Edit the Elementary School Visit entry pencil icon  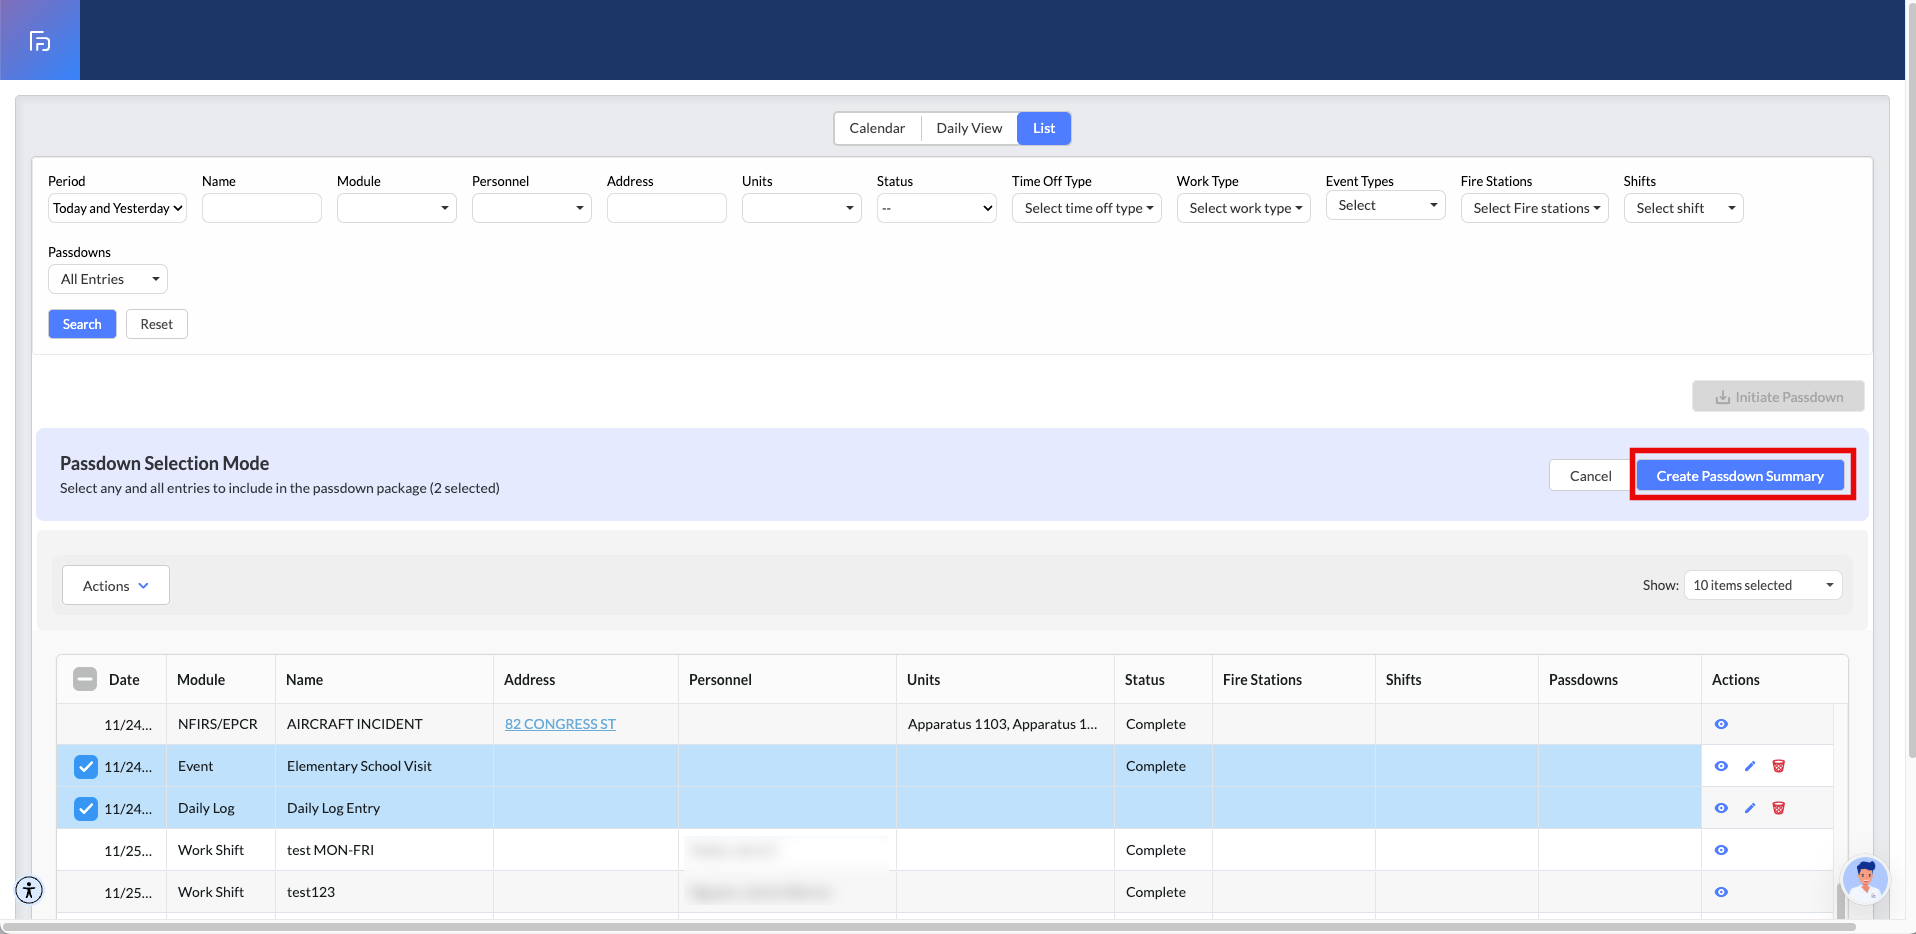1750,766
